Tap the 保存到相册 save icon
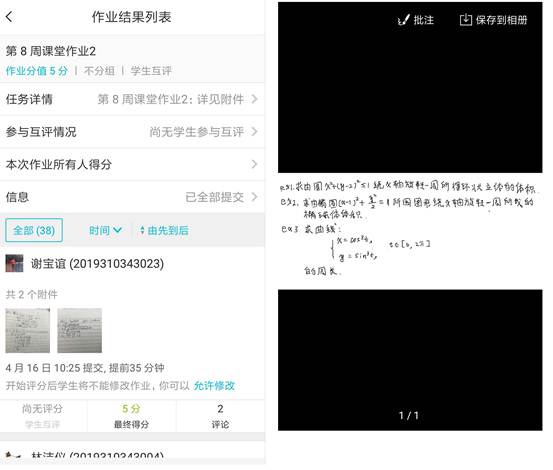This screenshot has width=553, height=470. [466, 19]
